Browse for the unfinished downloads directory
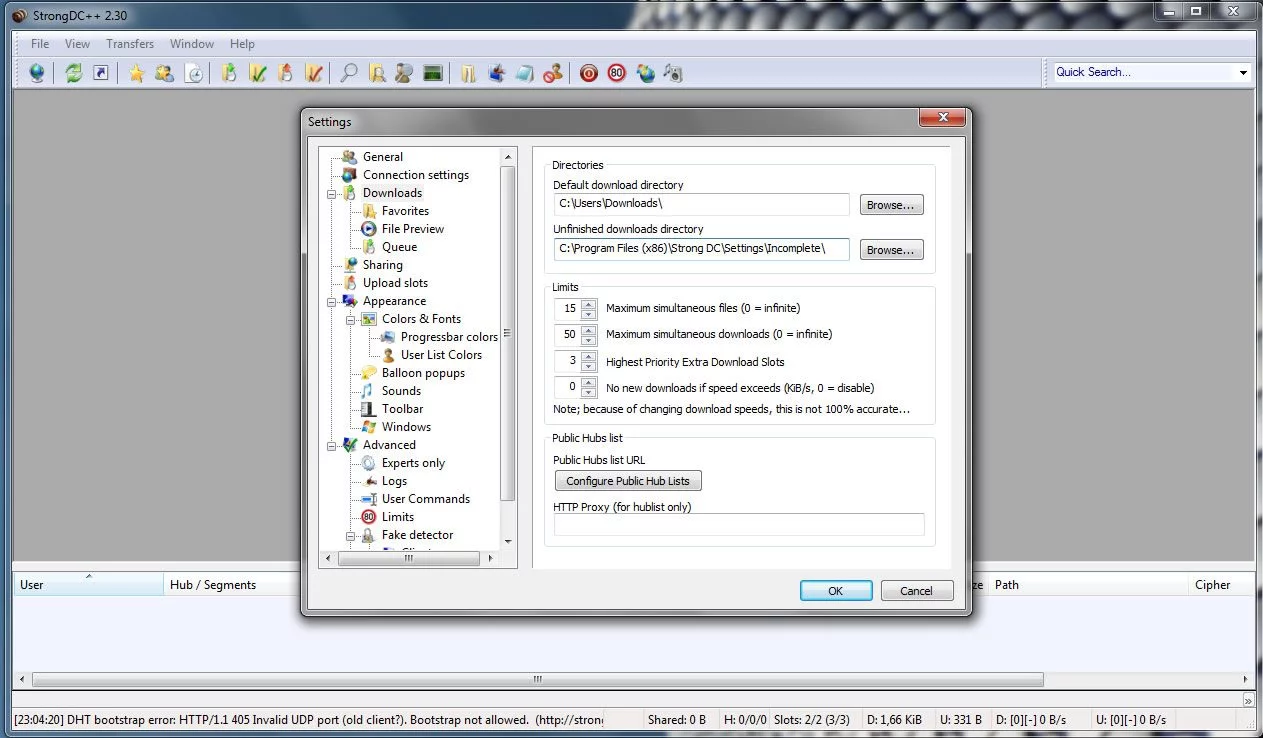The width and height of the screenshot is (1263, 738). click(891, 250)
